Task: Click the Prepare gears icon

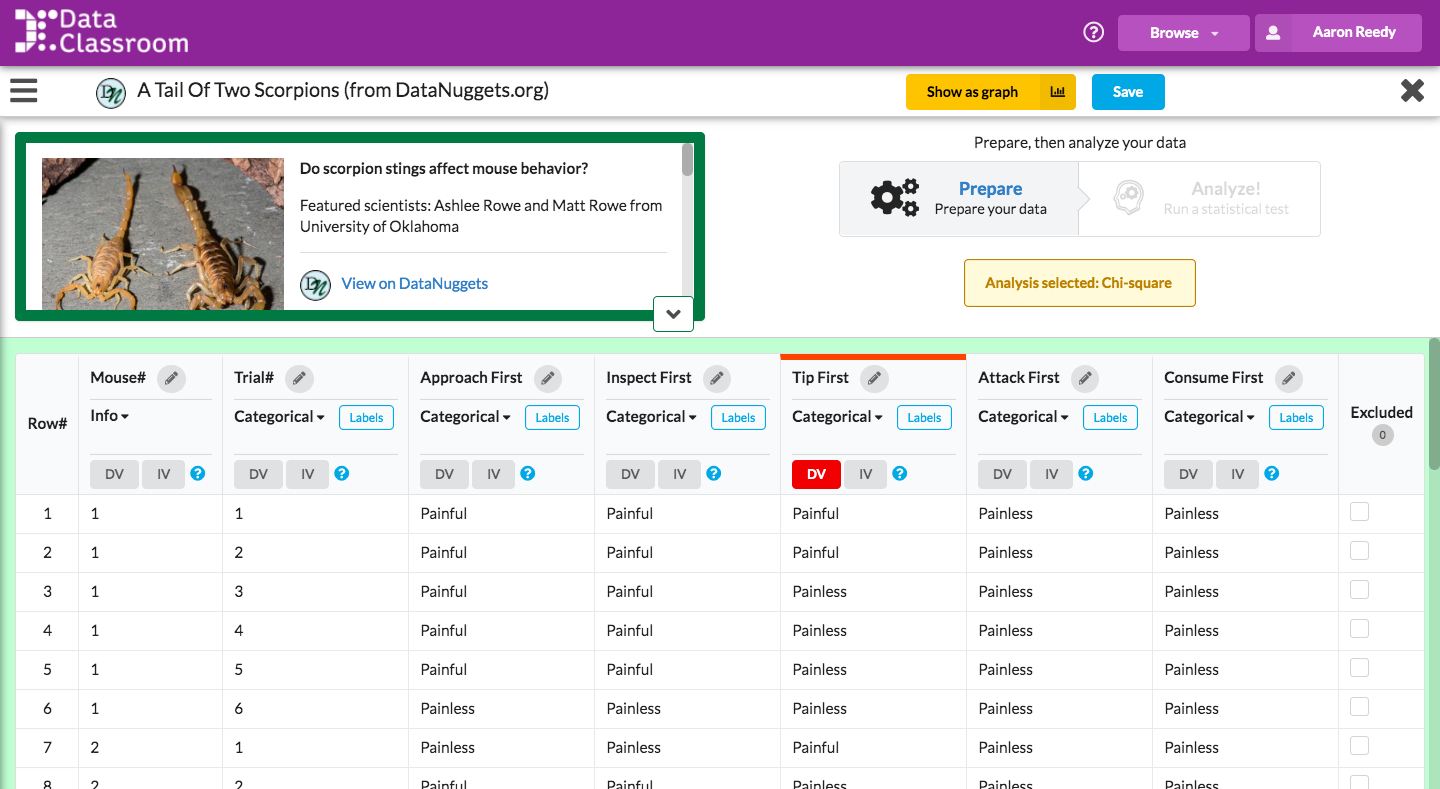Action: point(894,197)
